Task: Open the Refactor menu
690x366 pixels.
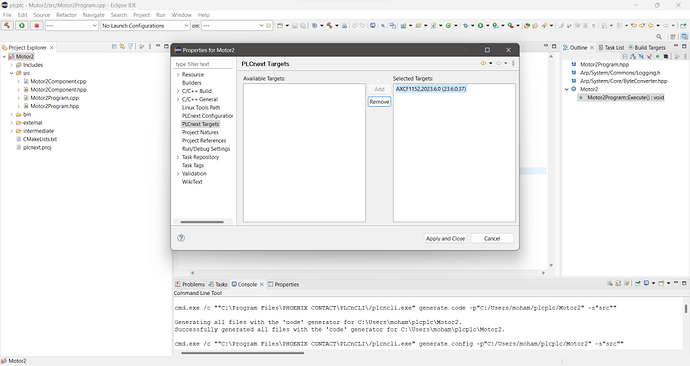Action: tap(66, 15)
